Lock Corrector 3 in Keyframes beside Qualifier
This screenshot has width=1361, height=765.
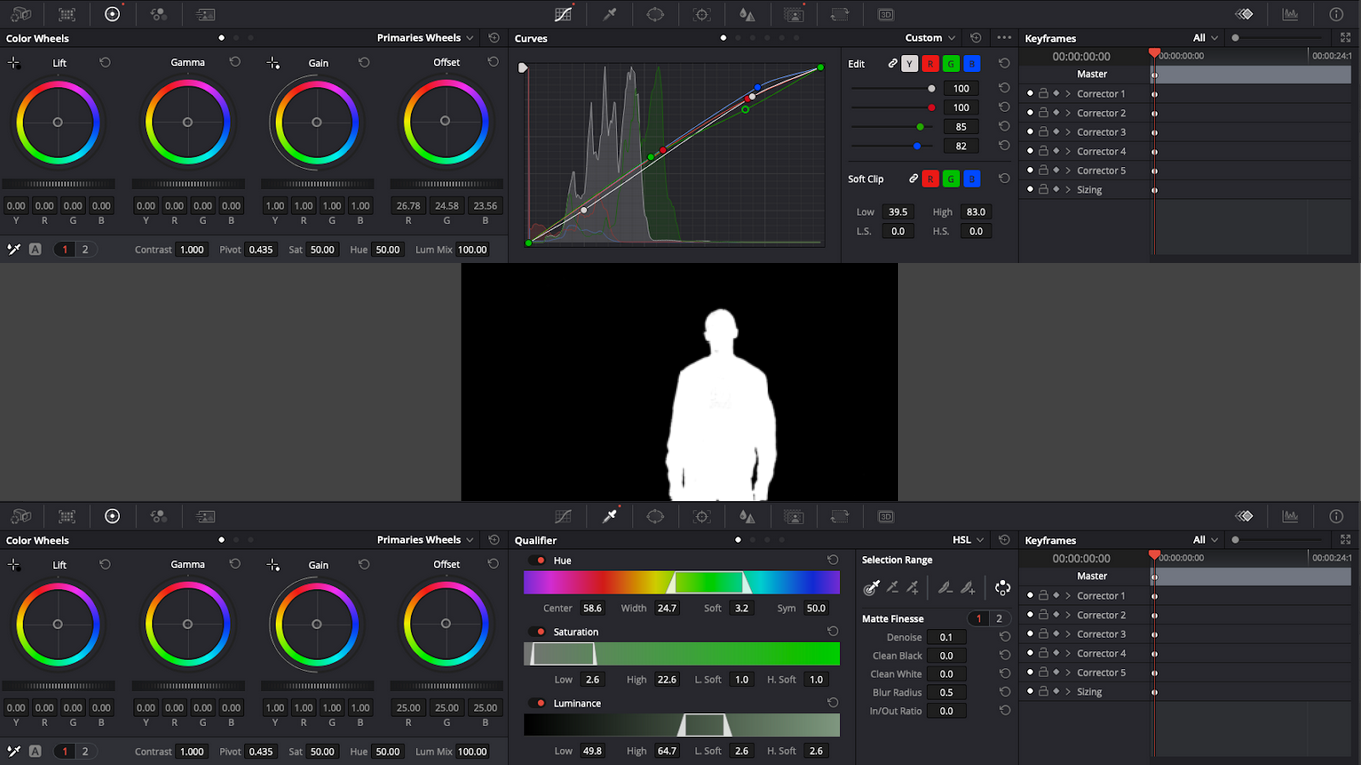tap(1043, 634)
